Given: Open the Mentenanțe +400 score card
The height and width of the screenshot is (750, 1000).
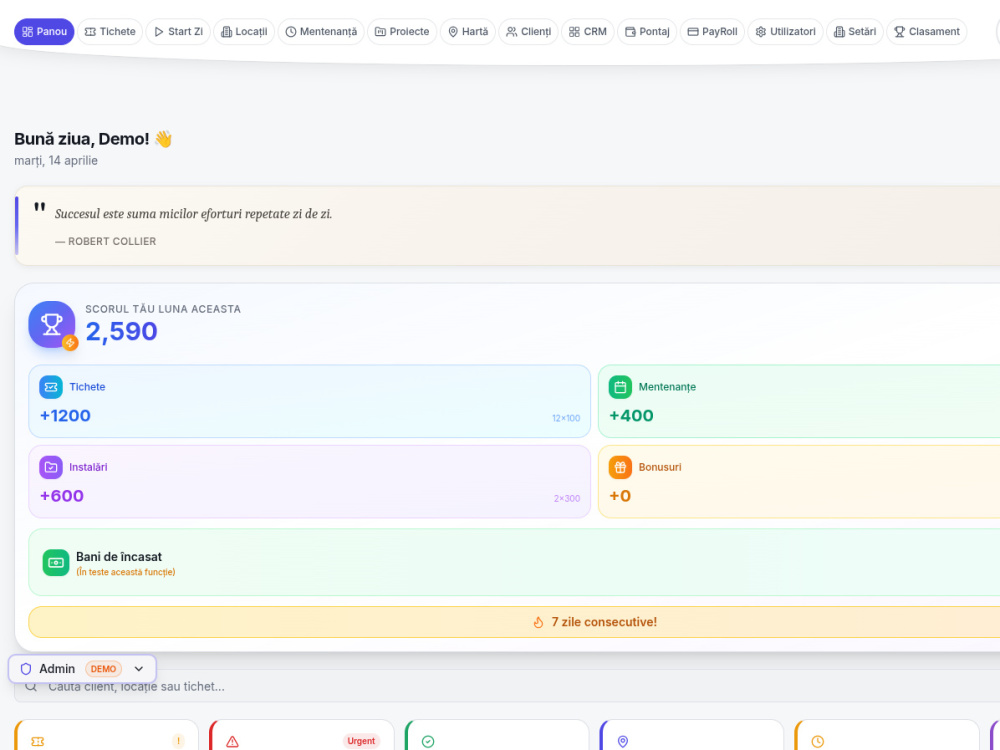Looking at the screenshot, I should pyautogui.click(x=798, y=401).
